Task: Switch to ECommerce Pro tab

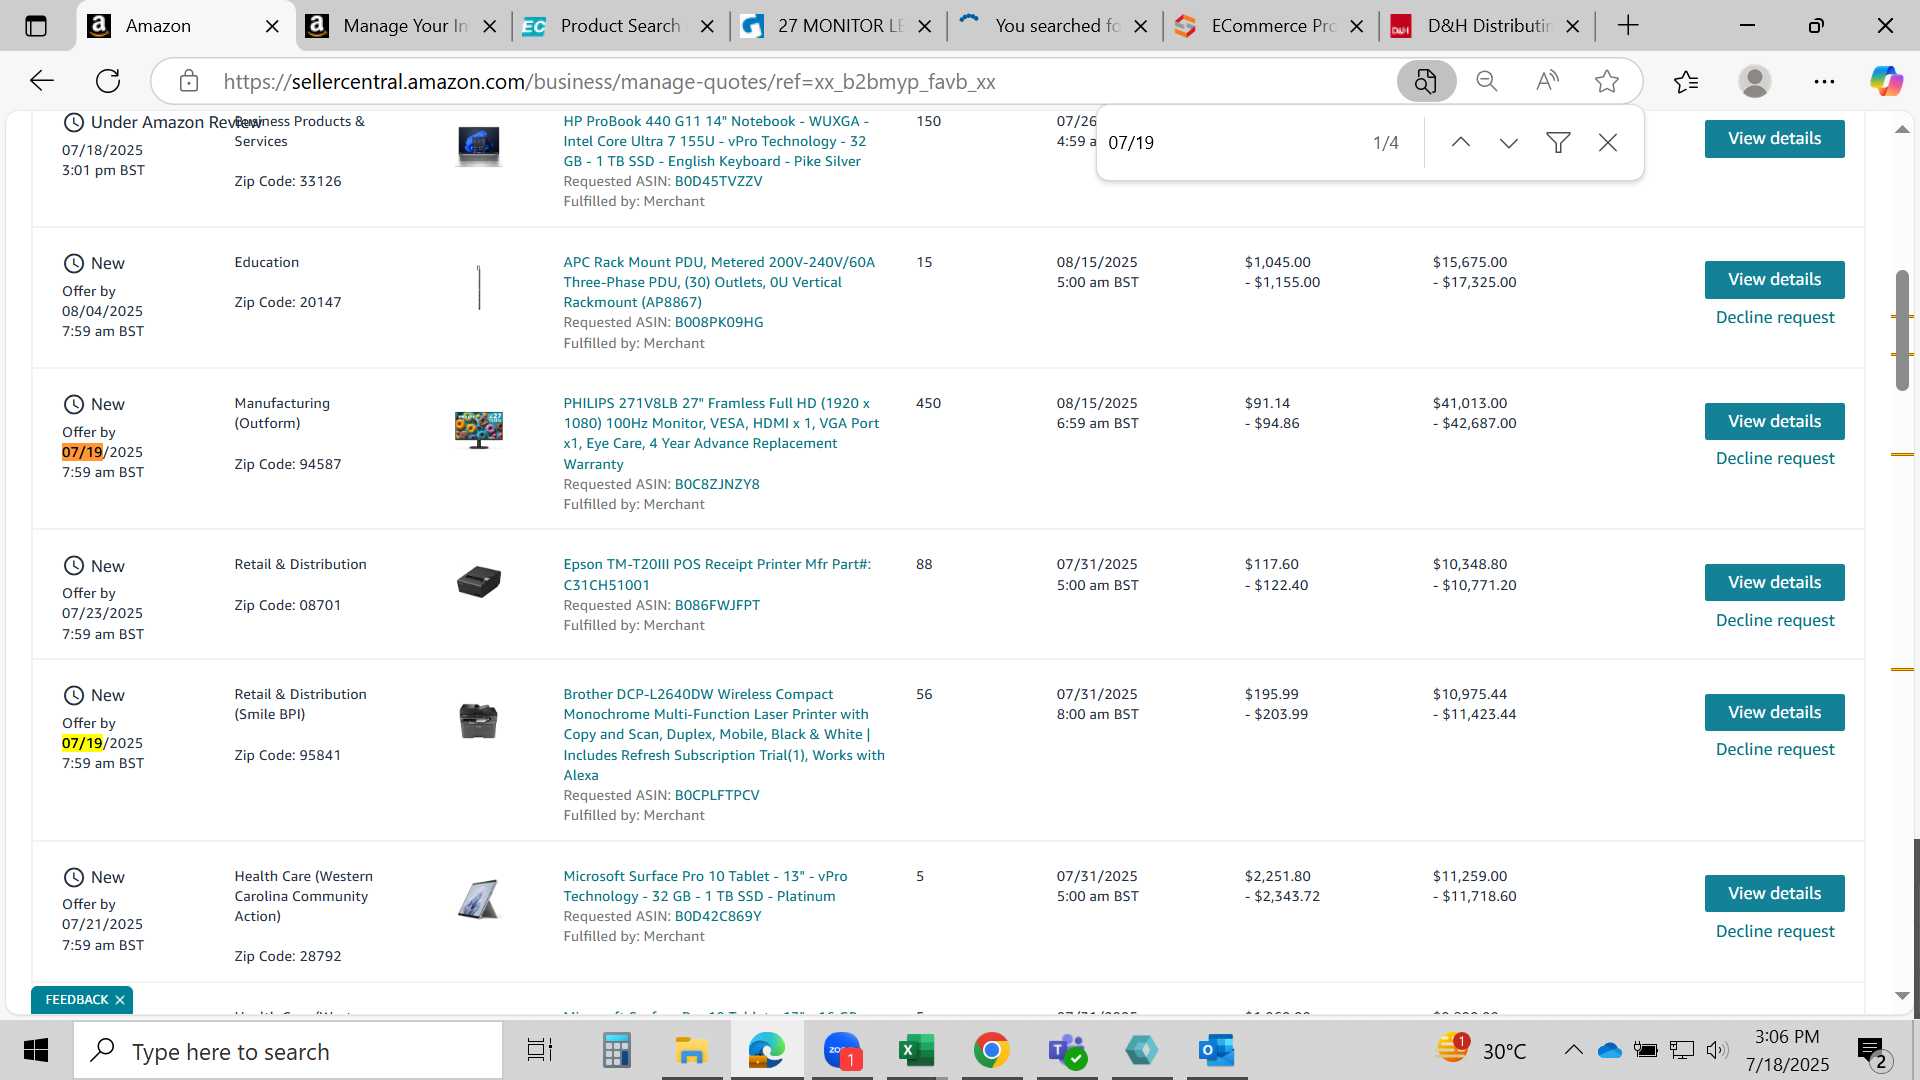Action: [1272, 26]
